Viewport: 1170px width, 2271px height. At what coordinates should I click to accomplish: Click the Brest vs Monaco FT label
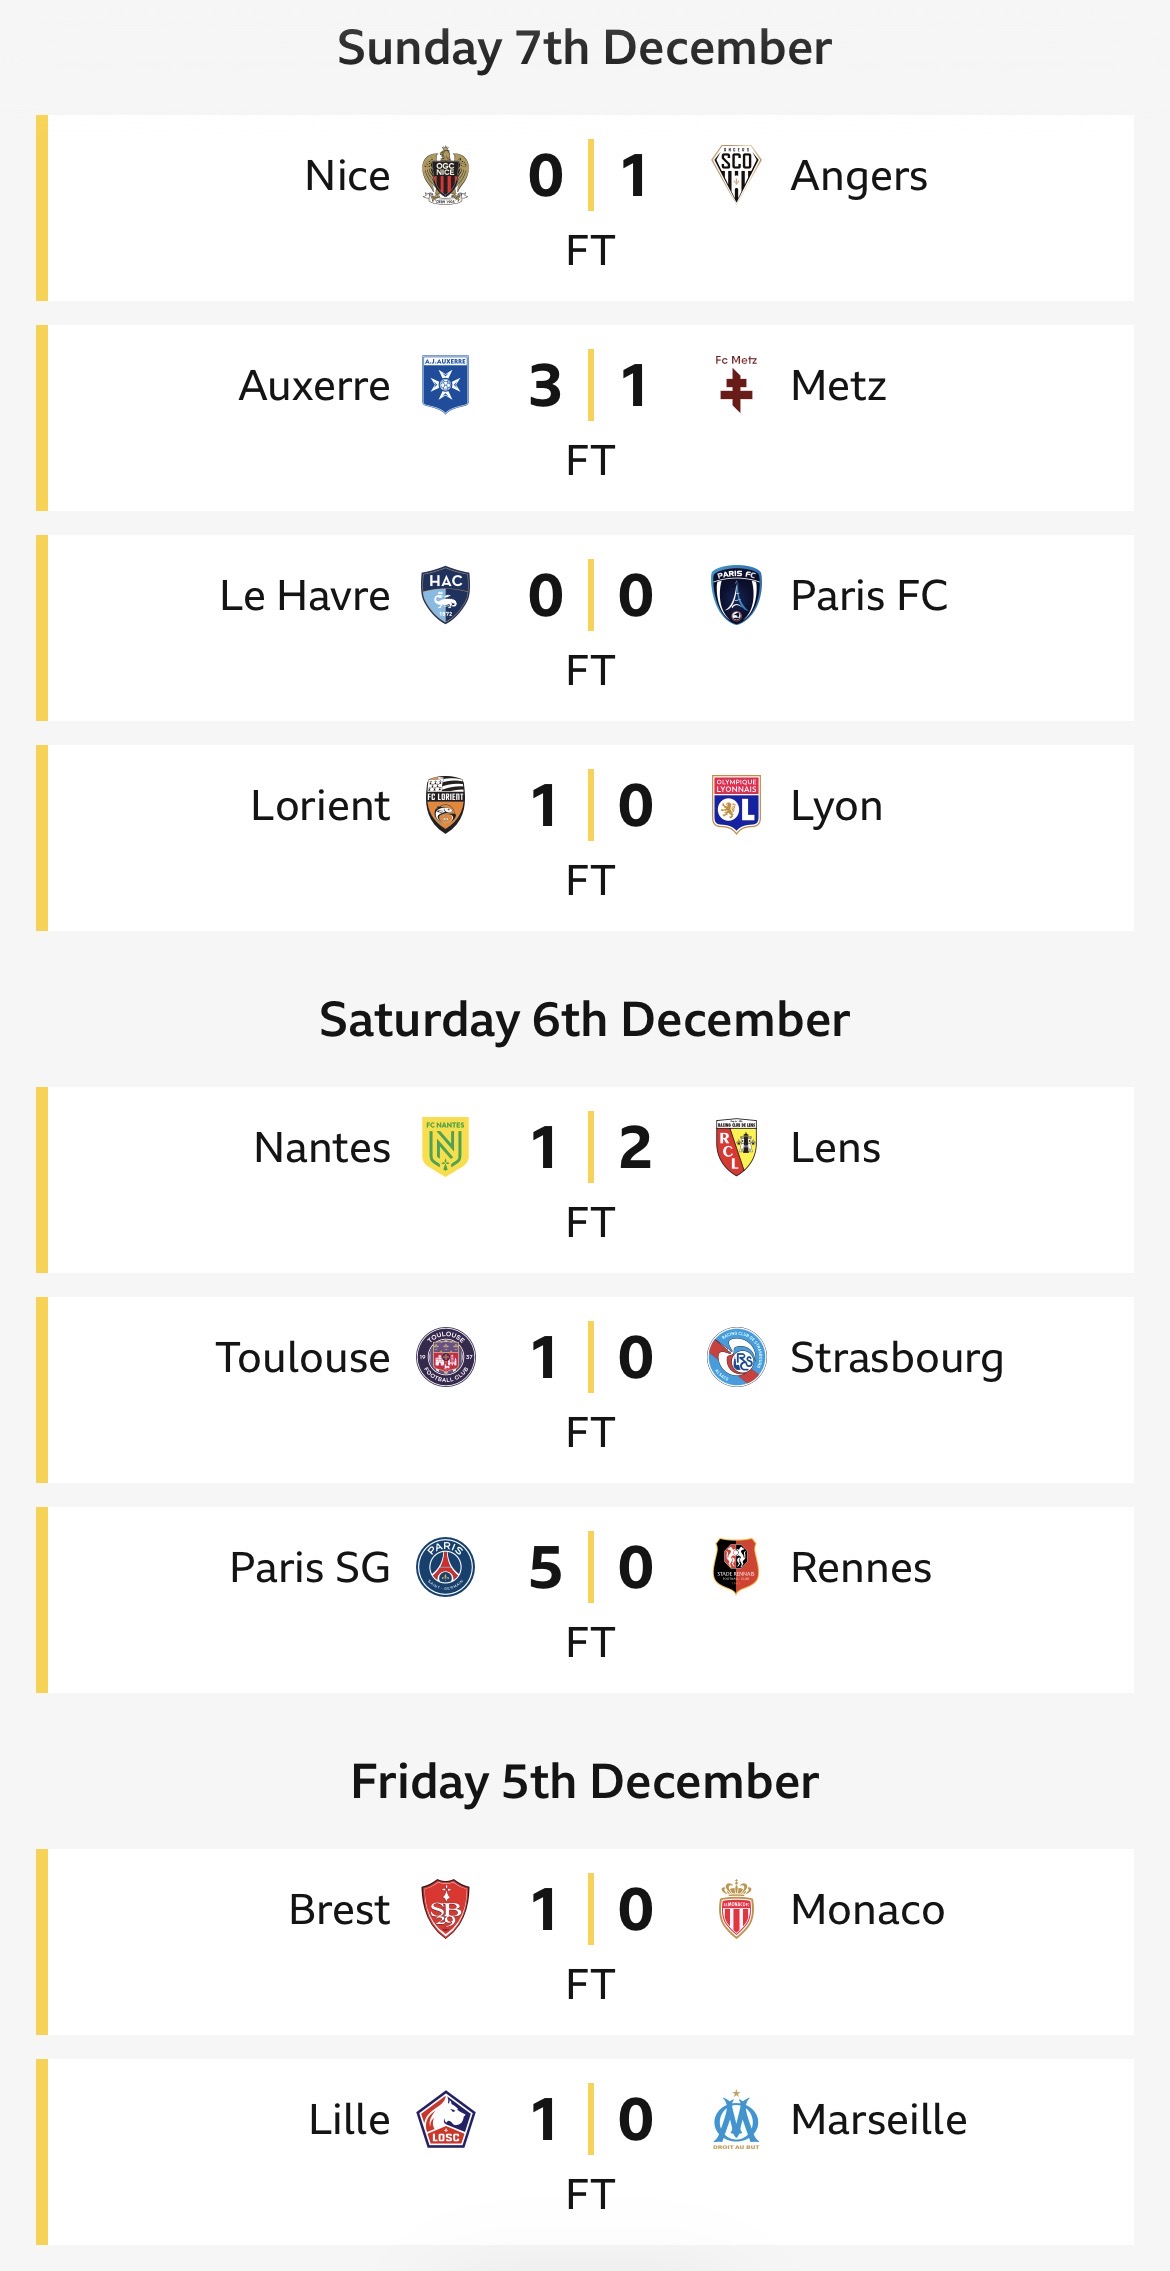coord(590,1985)
